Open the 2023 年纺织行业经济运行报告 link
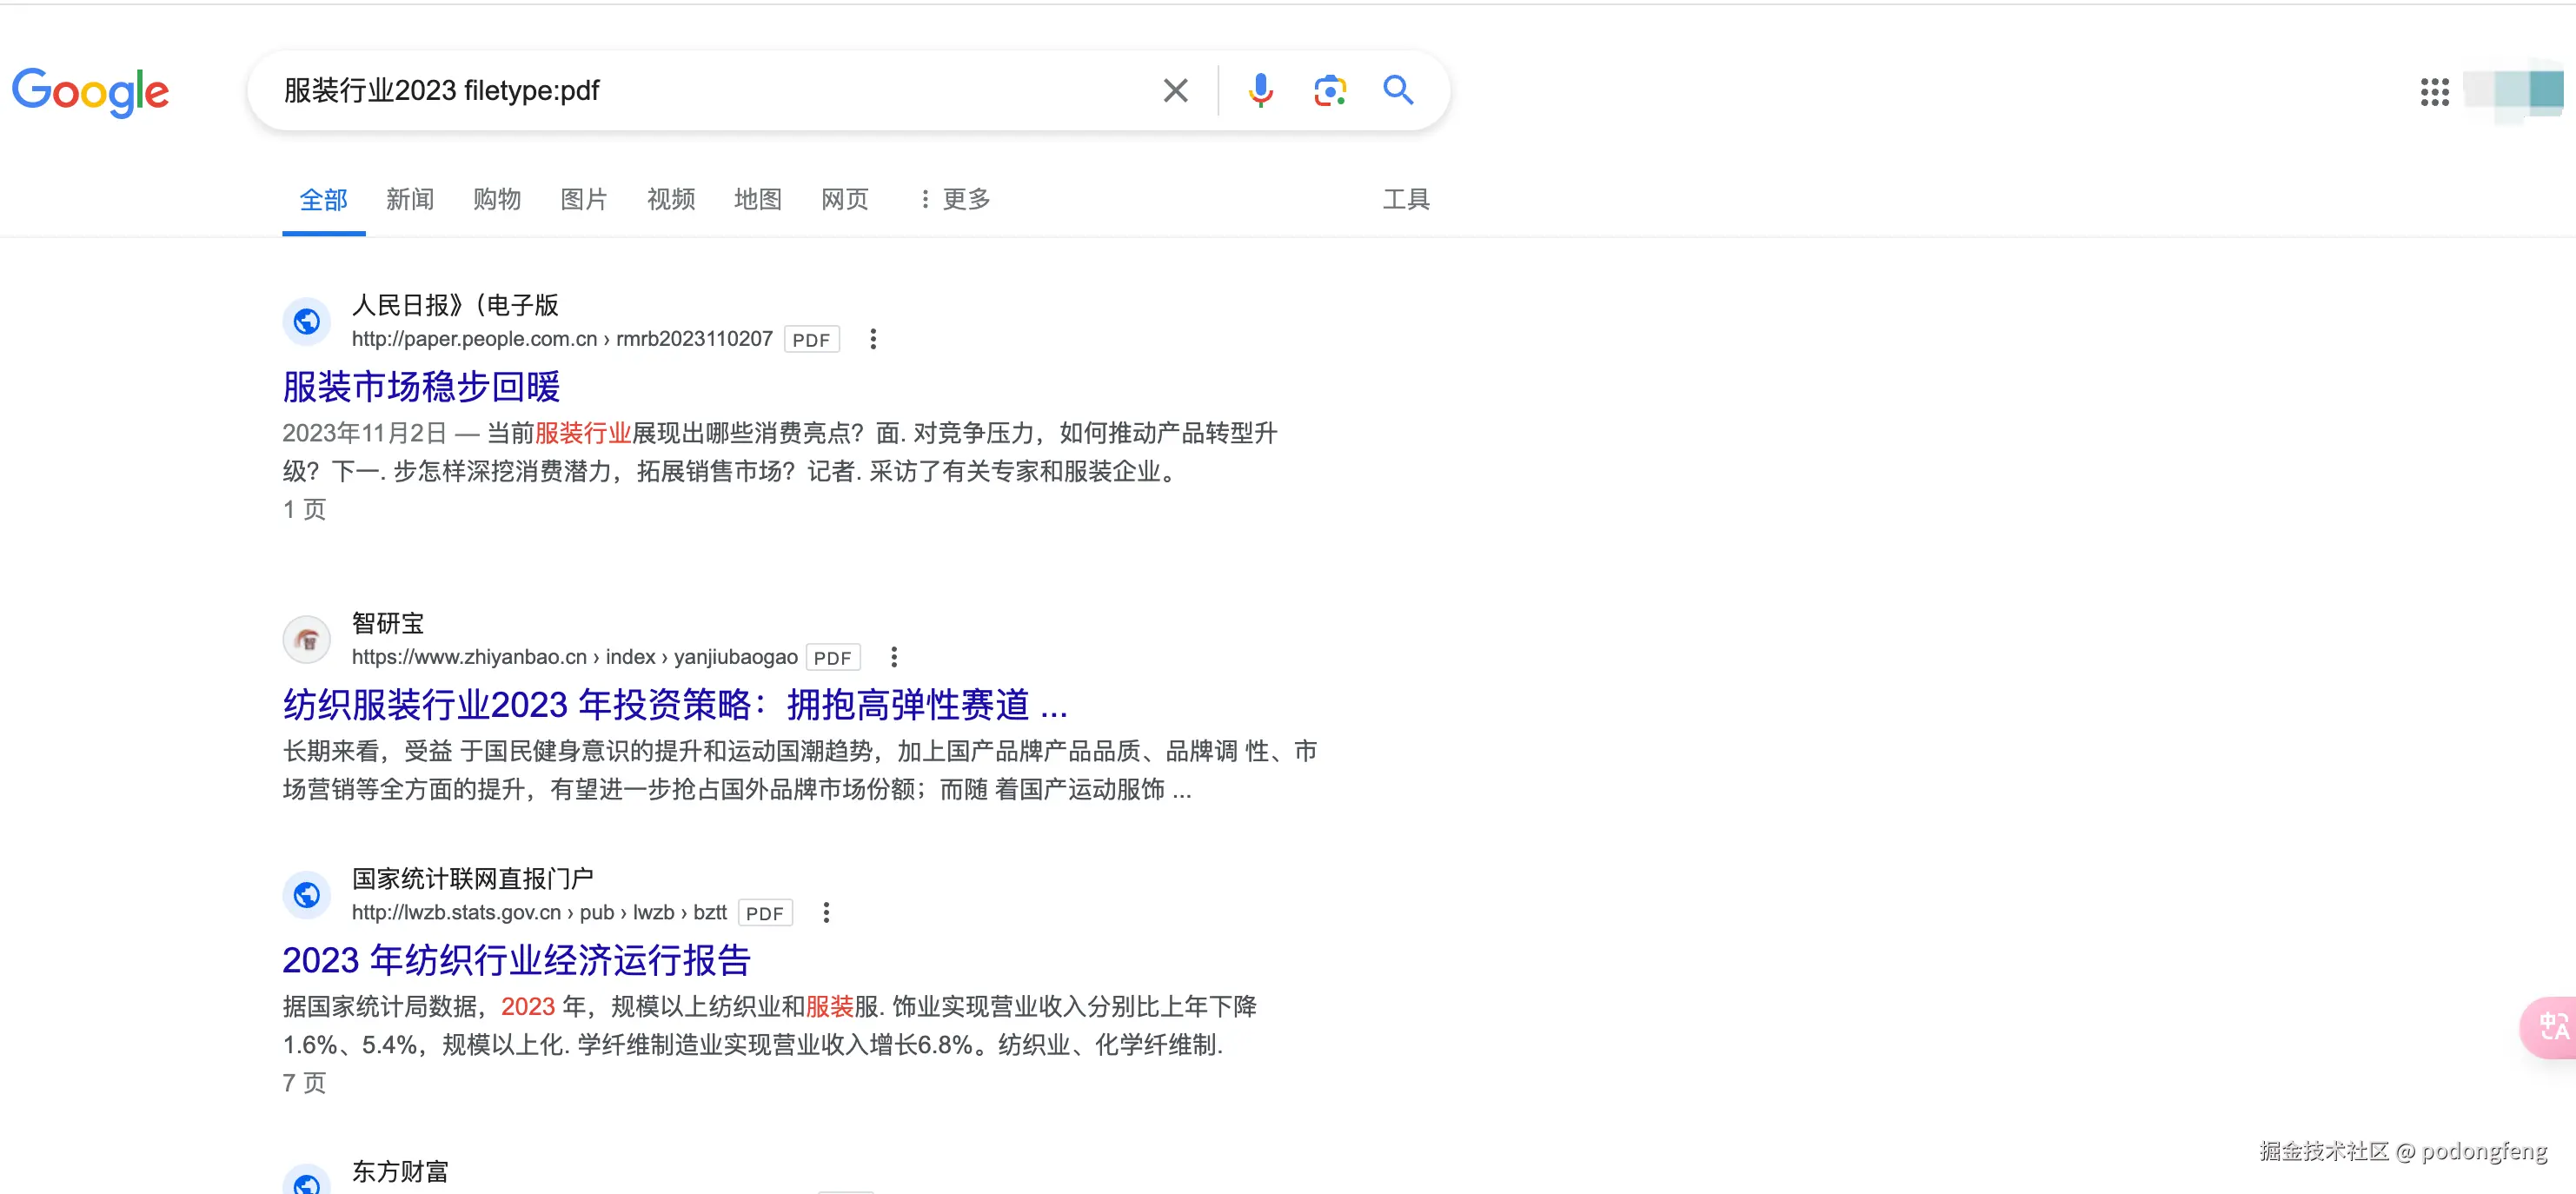The height and width of the screenshot is (1194, 2576). click(x=516, y=960)
